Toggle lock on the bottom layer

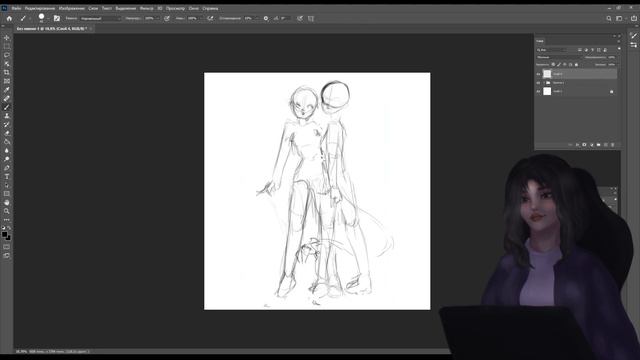click(x=611, y=92)
